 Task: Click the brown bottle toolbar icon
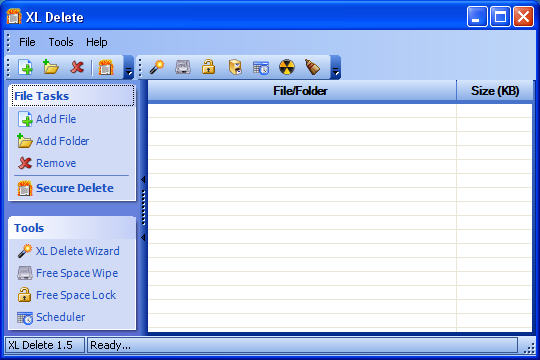pyautogui.click(x=312, y=67)
